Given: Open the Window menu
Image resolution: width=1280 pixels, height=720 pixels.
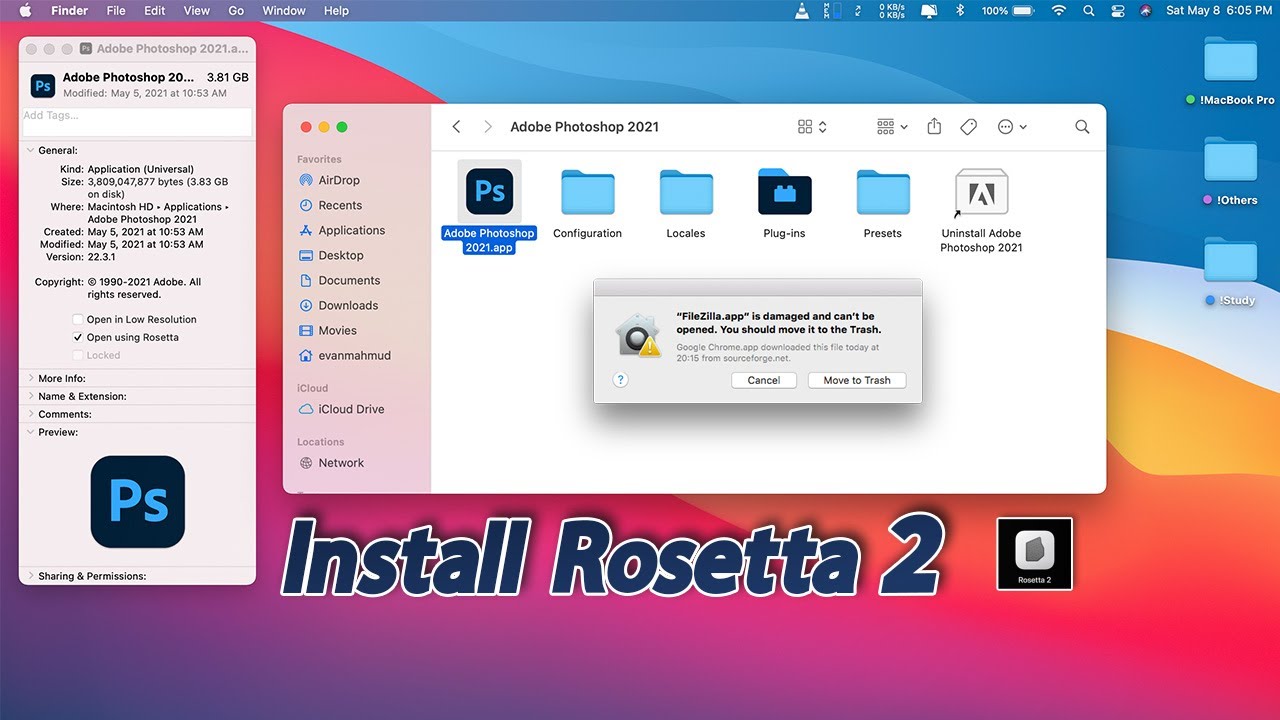Looking at the screenshot, I should (283, 11).
